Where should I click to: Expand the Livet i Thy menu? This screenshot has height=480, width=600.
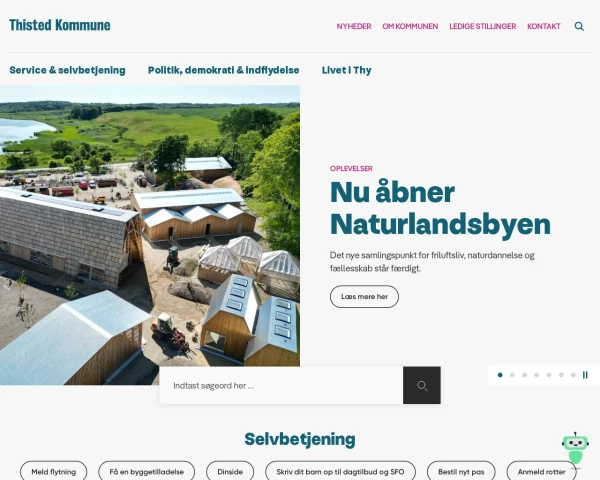coord(347,70)
